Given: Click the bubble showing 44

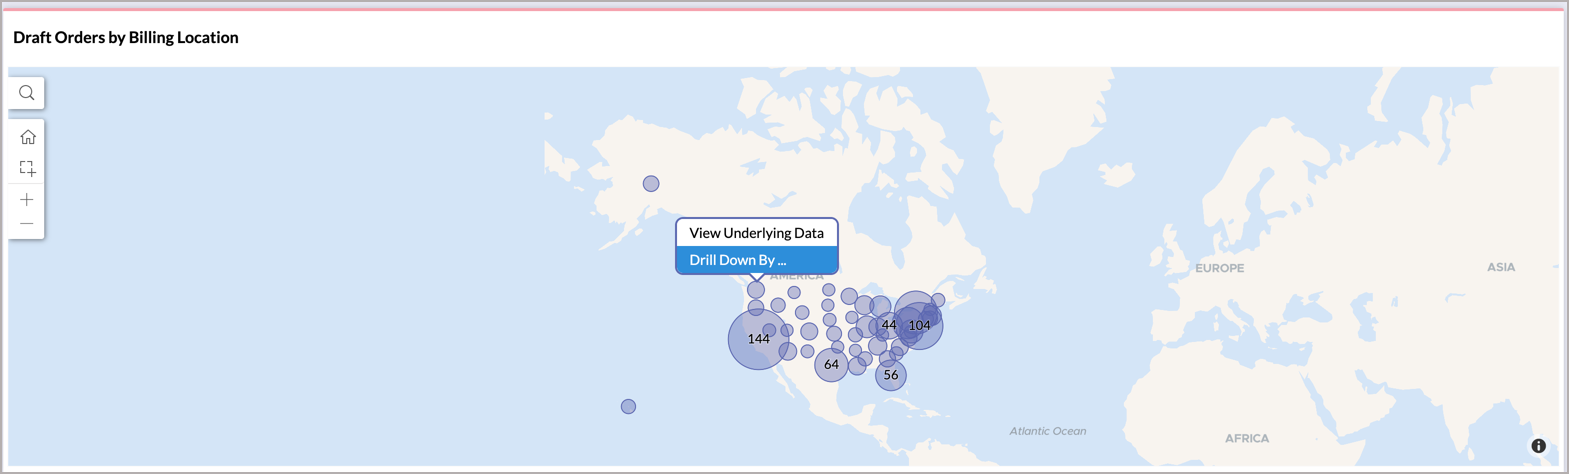Looking at the screenshot, I should (x=888, y=325).
